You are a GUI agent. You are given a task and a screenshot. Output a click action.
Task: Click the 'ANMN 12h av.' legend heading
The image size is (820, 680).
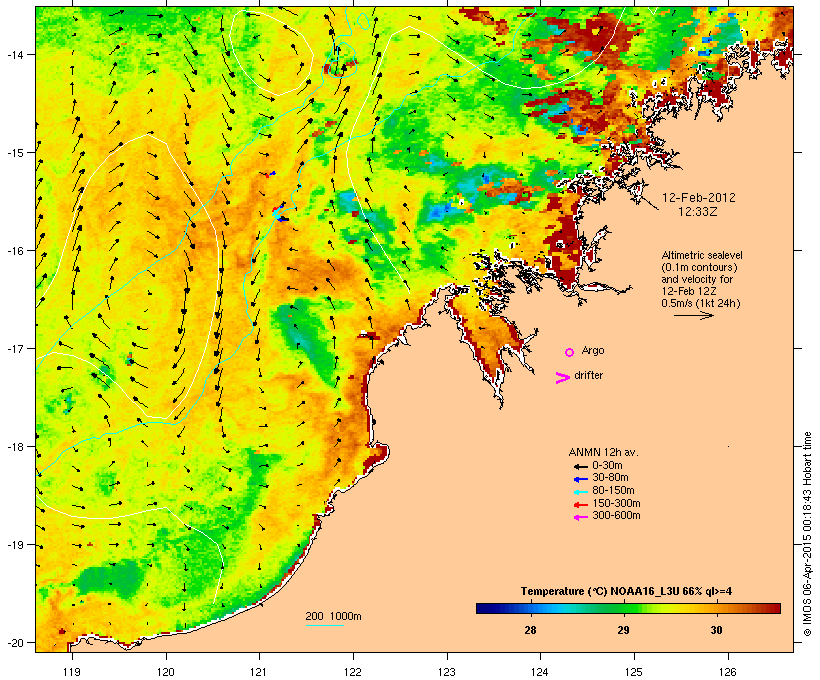pos(603,452)
